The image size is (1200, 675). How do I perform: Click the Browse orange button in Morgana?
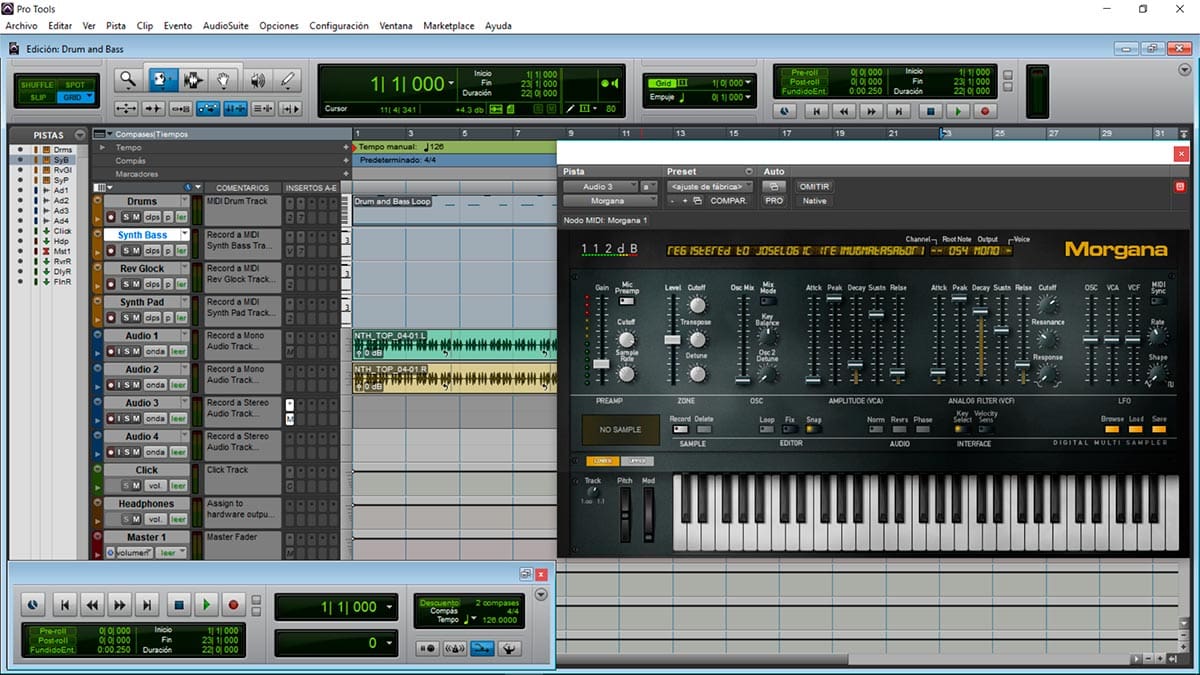click(x=1113, y=430)
